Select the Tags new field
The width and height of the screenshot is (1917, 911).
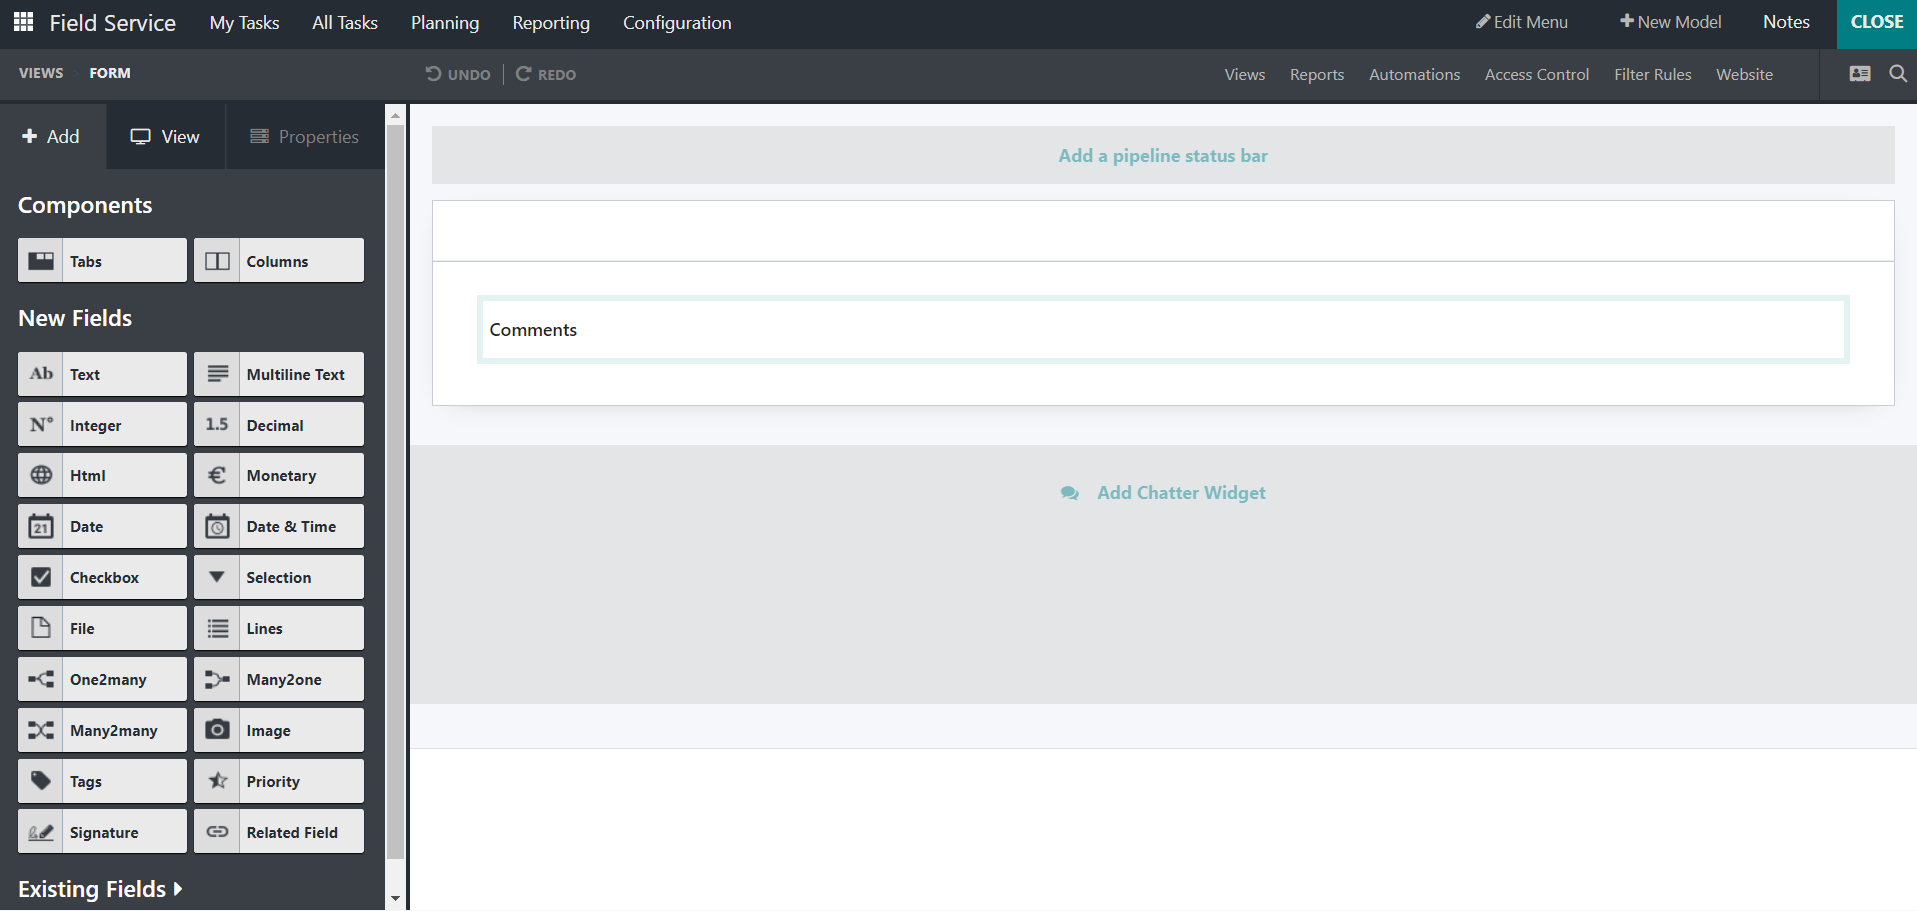(x=102, y=782)
